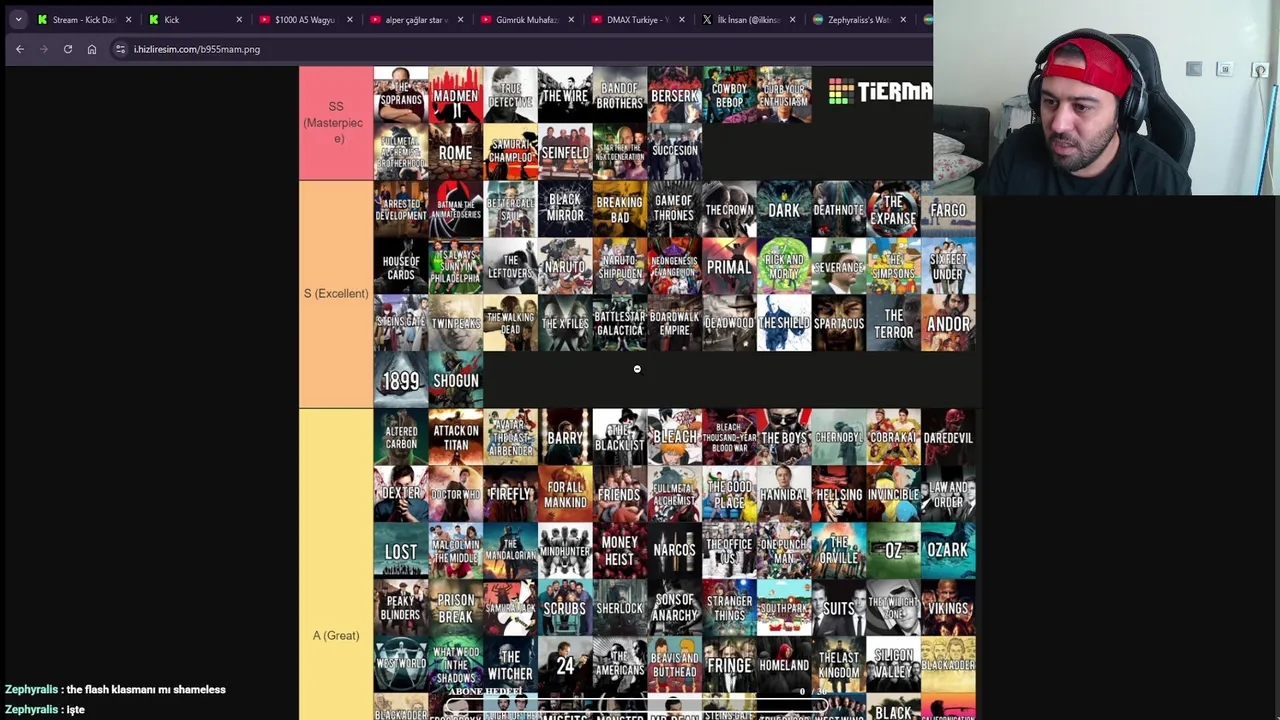This screenshot has height=720, width=1280.
Task: Select the Black Mirror thumbnail
Action: [565, 209]
